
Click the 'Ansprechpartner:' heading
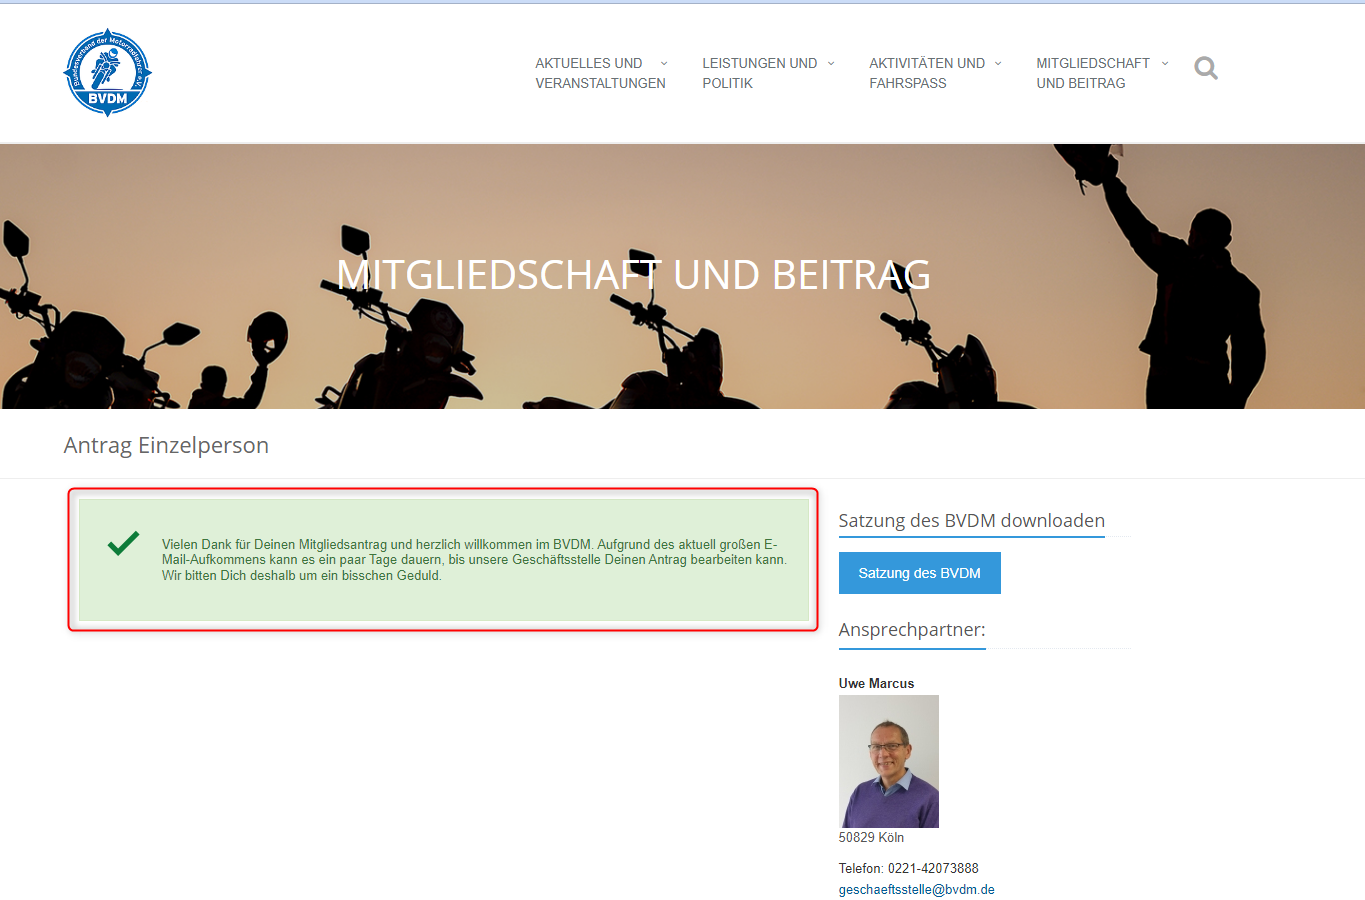point(912,629)
